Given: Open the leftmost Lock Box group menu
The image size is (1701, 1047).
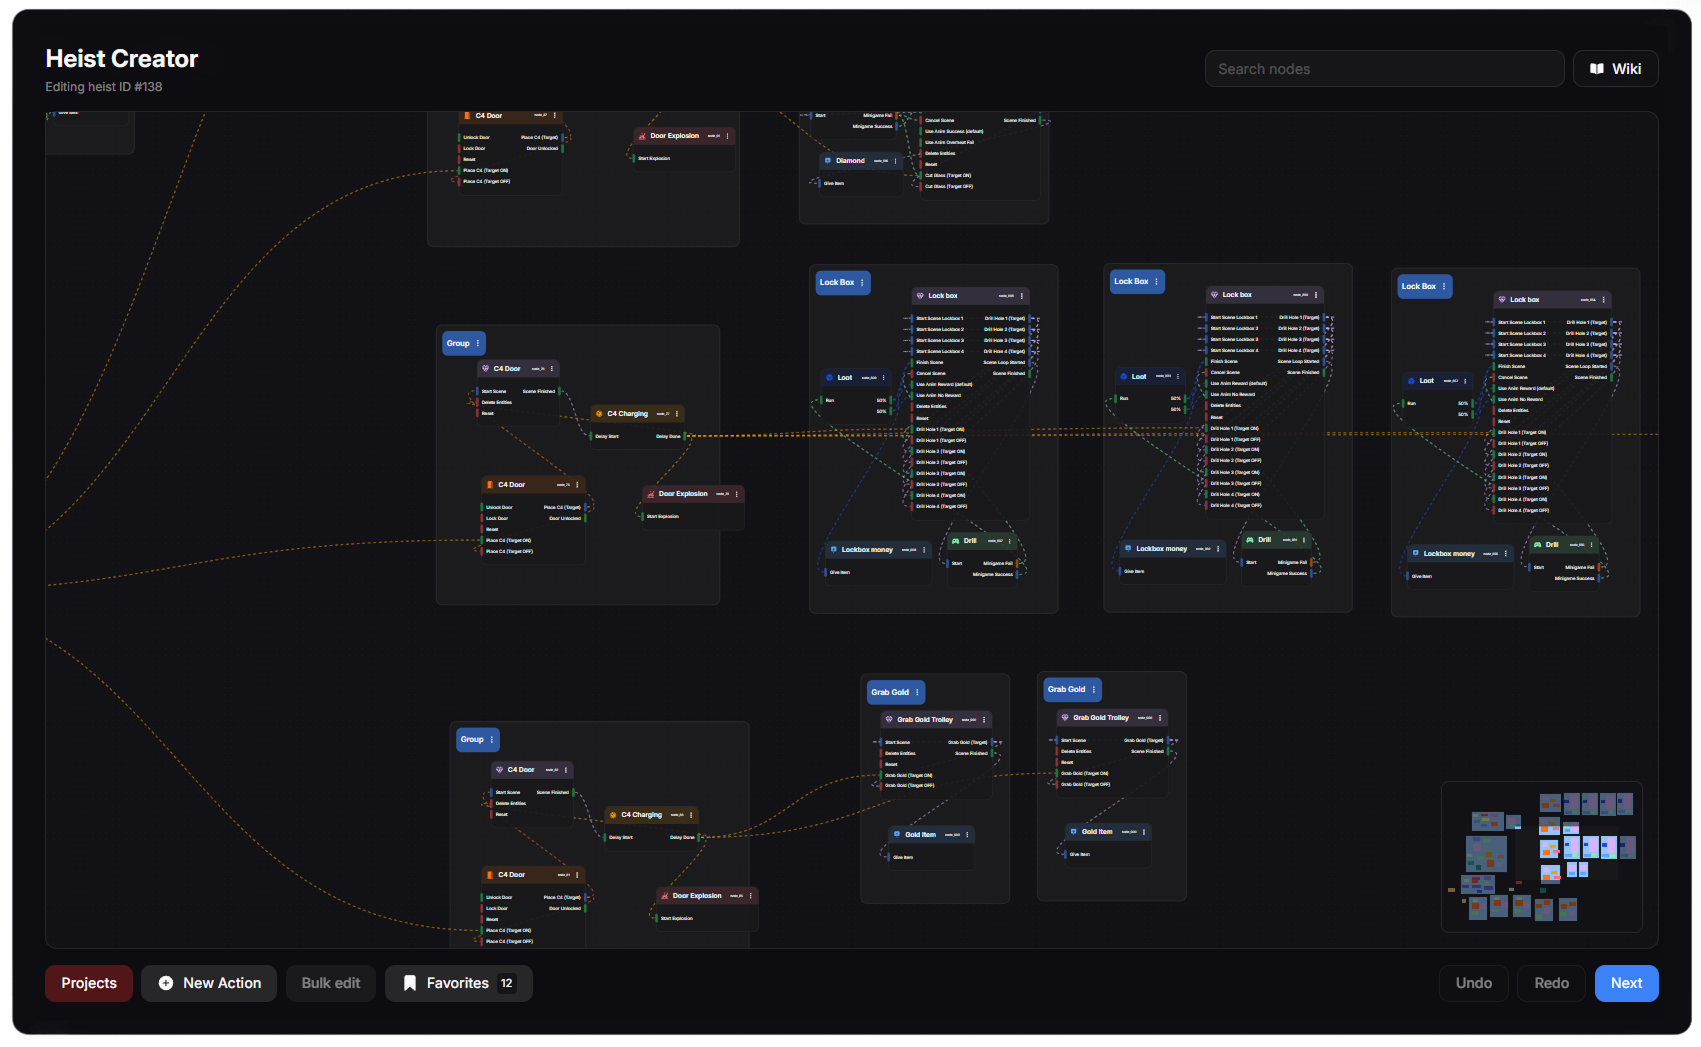Looking at the screenshot, I should coord(862,282).
